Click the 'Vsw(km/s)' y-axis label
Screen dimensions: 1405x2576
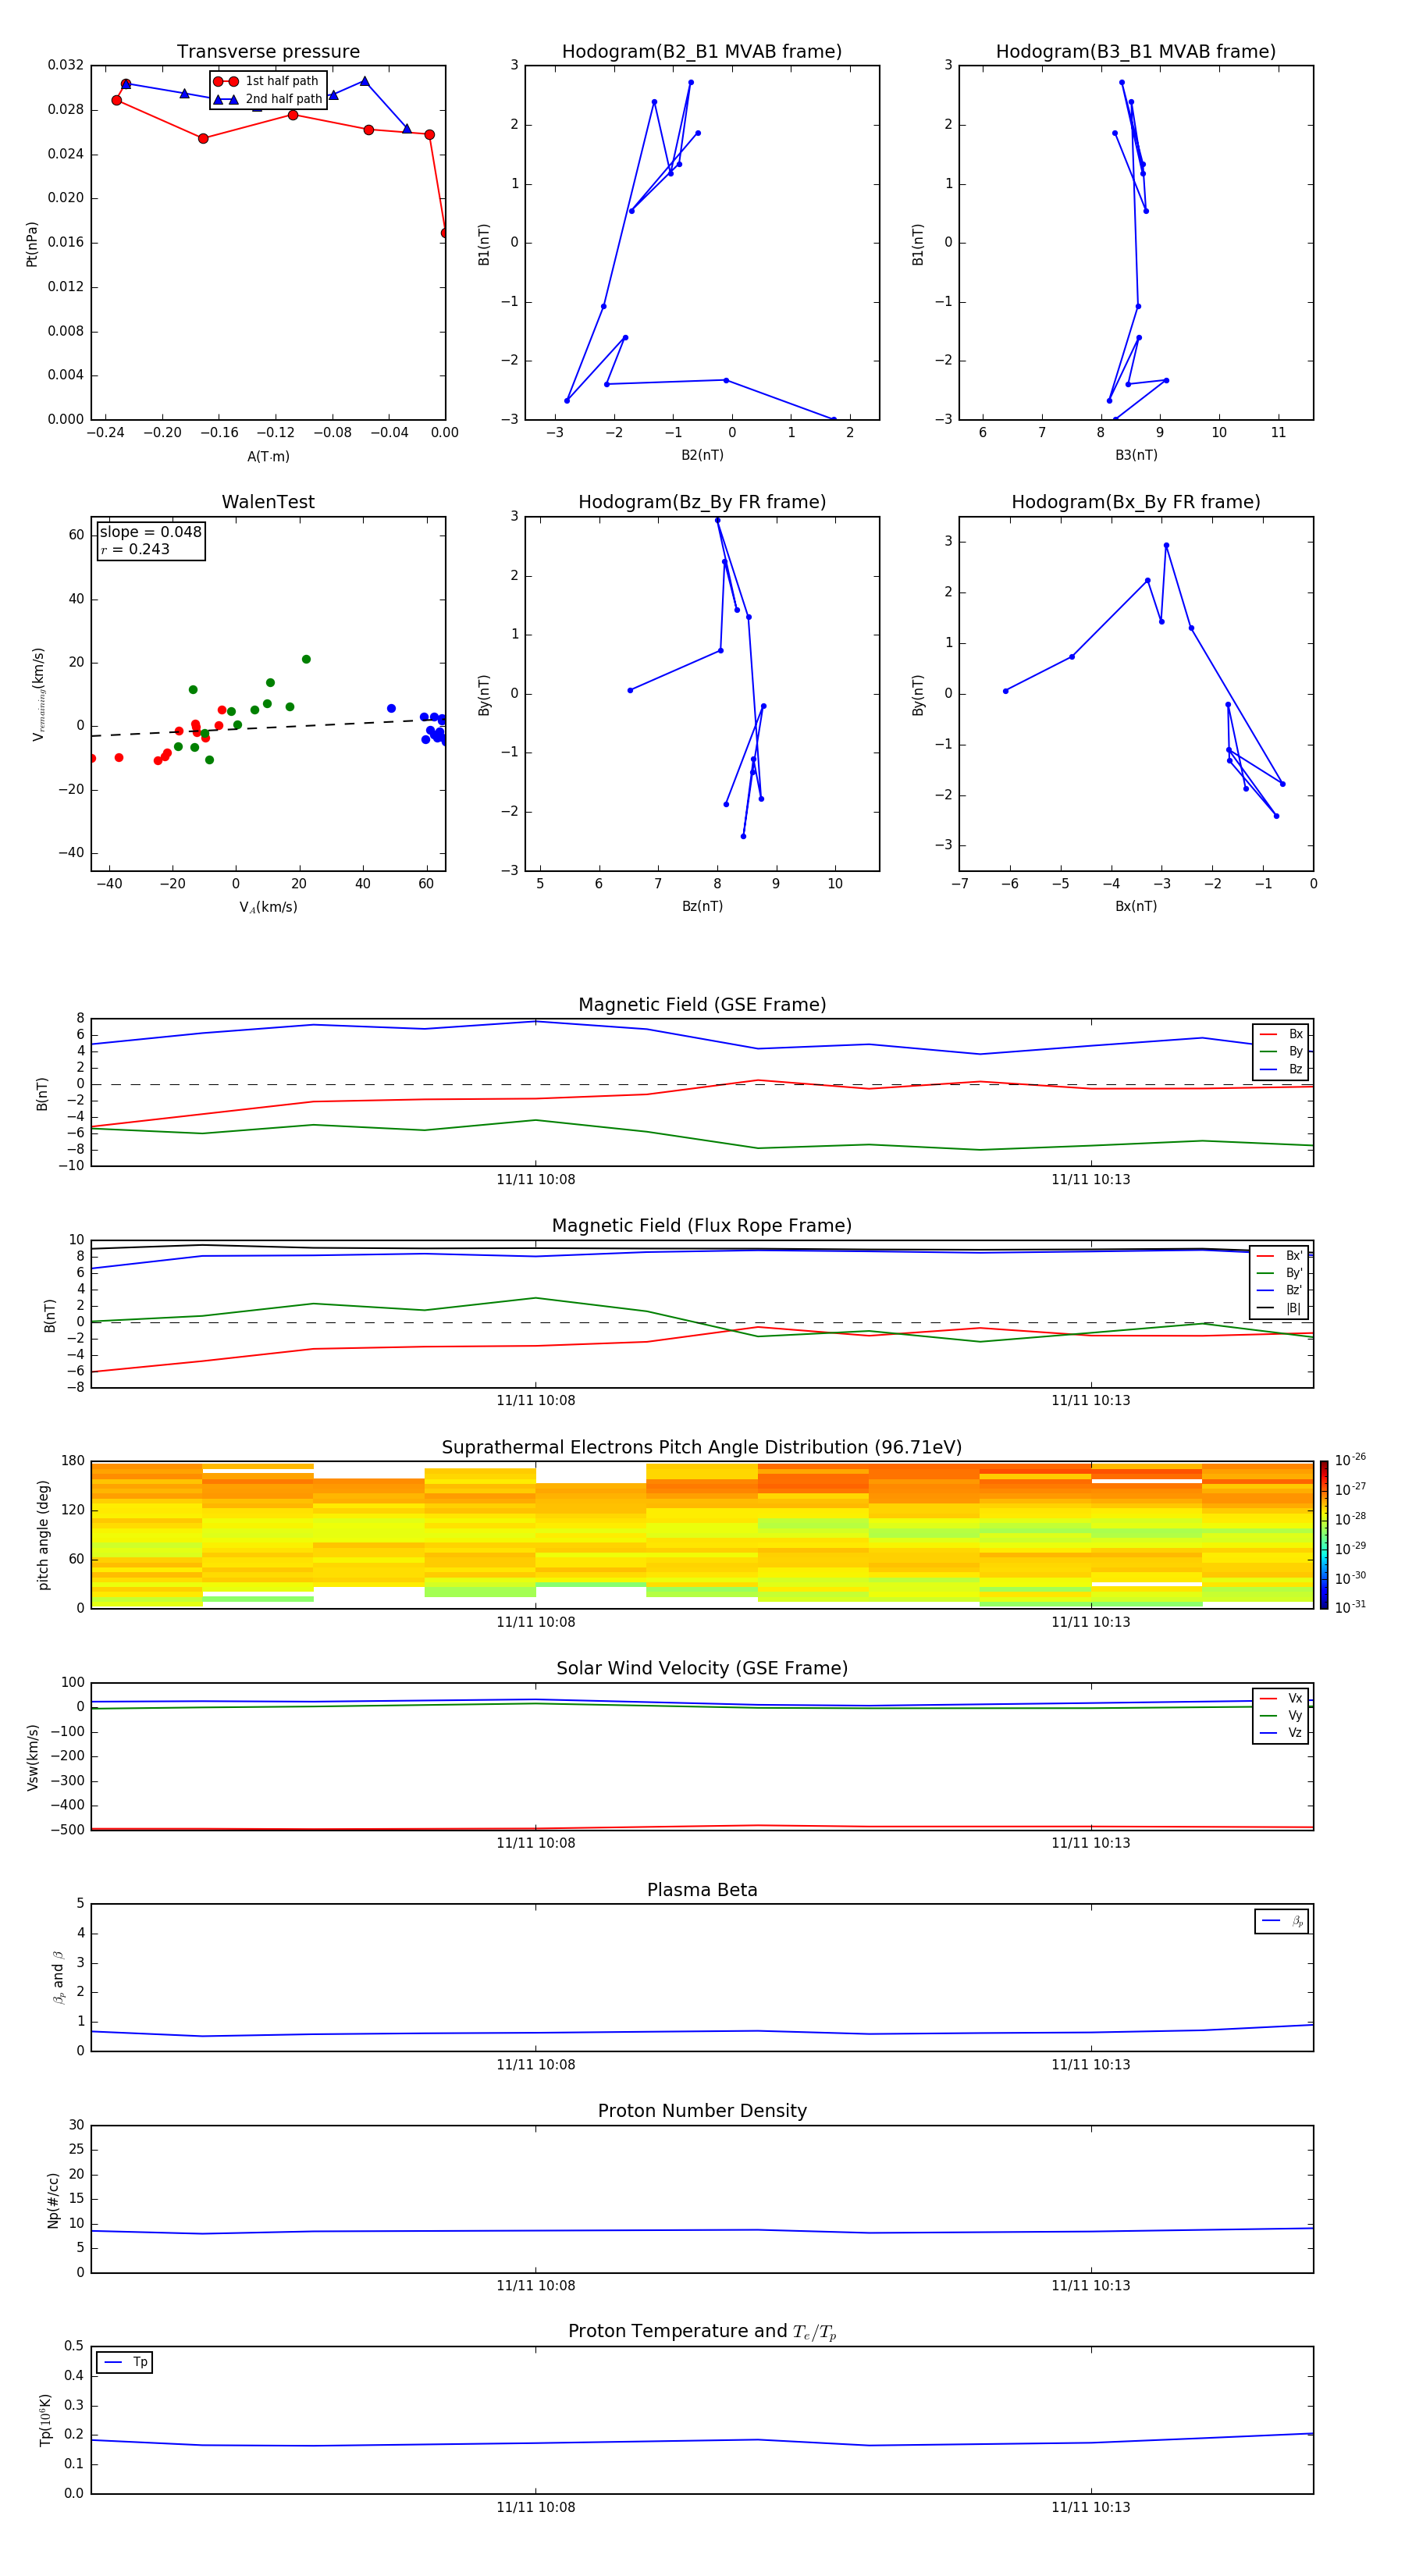(33, 1757)
